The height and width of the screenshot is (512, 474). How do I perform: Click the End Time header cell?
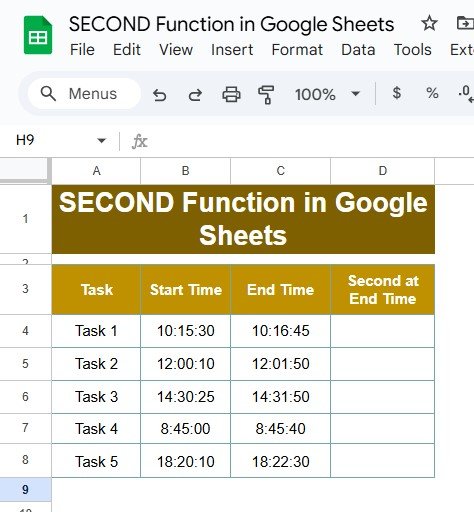[280, 289]
